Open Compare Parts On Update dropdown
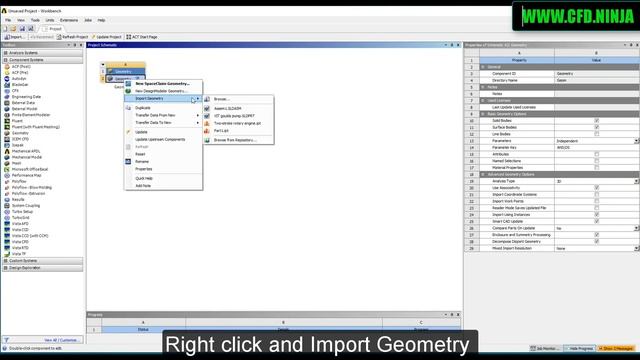This screenshot has width=640, height=360. click(636, 228)
